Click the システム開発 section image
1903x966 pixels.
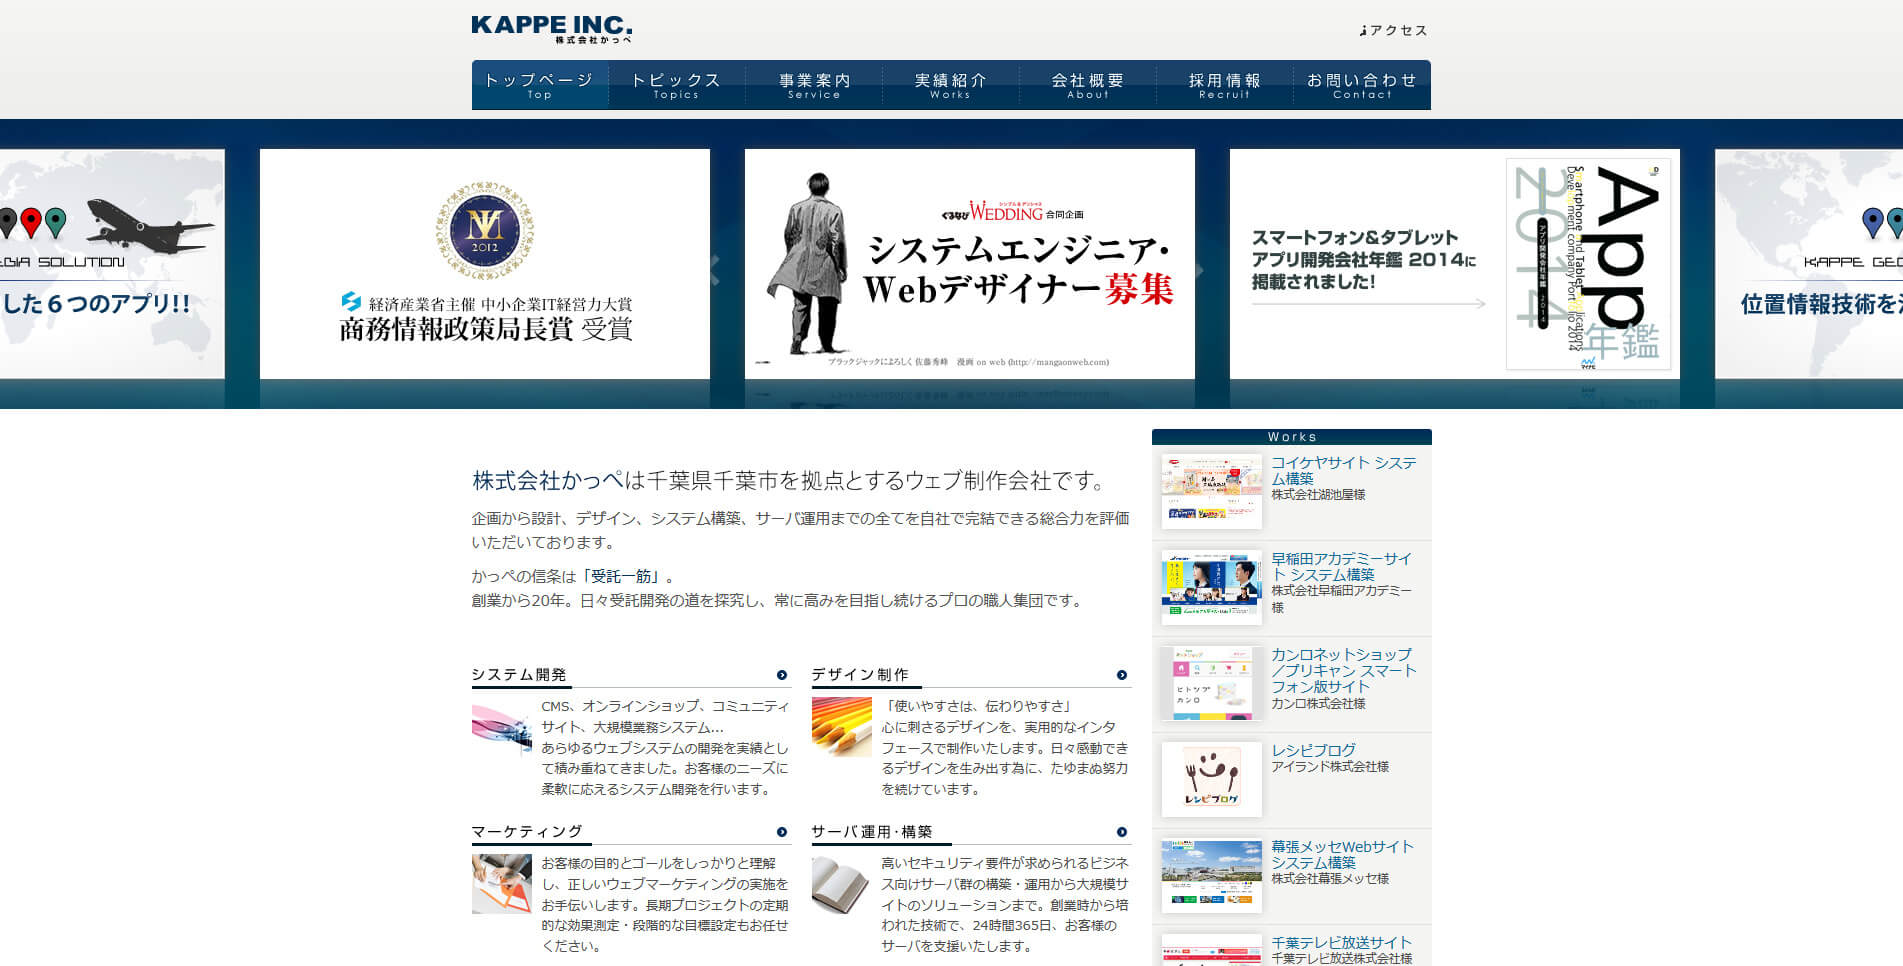click(x=502, y=727)
